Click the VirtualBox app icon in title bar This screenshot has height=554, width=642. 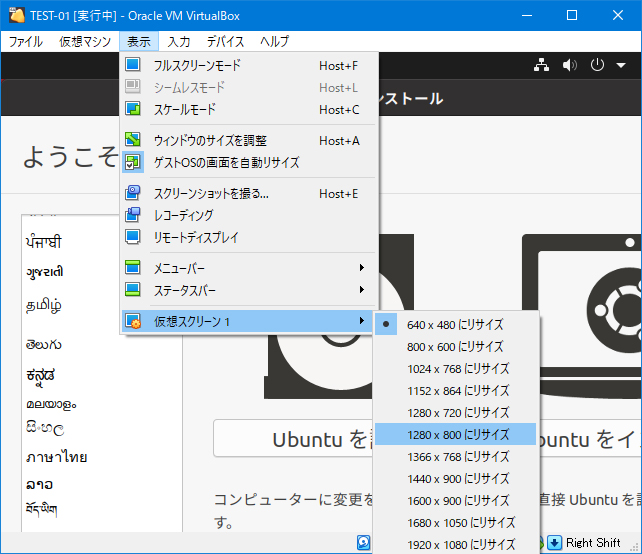click(x=17, y=15)
